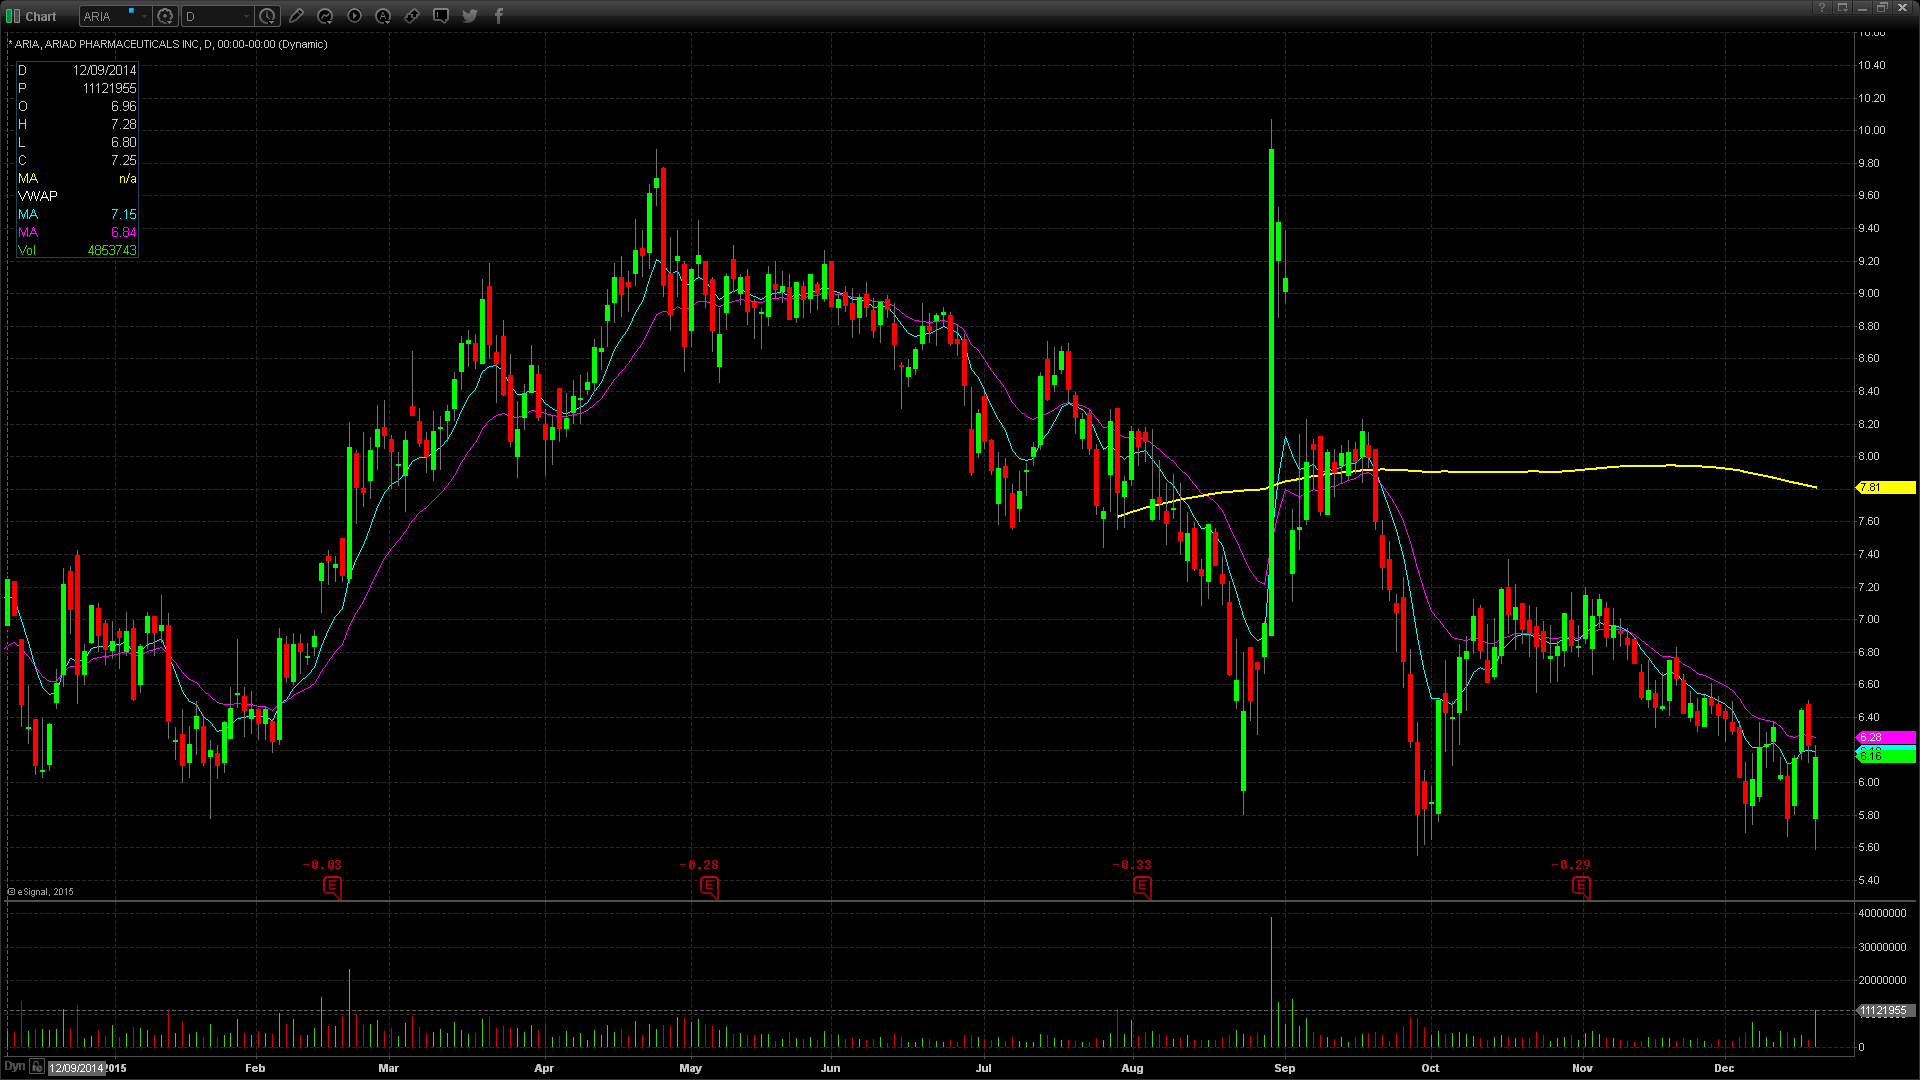
Task: Open earnings marker showing -0.29
Action: [x=1581, y=886]
